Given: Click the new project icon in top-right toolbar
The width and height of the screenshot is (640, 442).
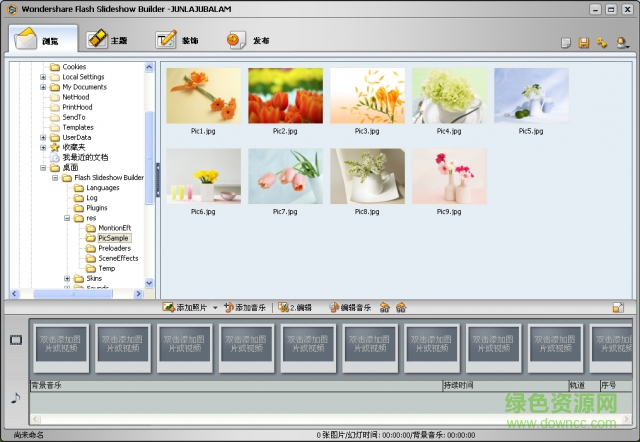Looking at the screenshot, I should (x=567, y=43).
